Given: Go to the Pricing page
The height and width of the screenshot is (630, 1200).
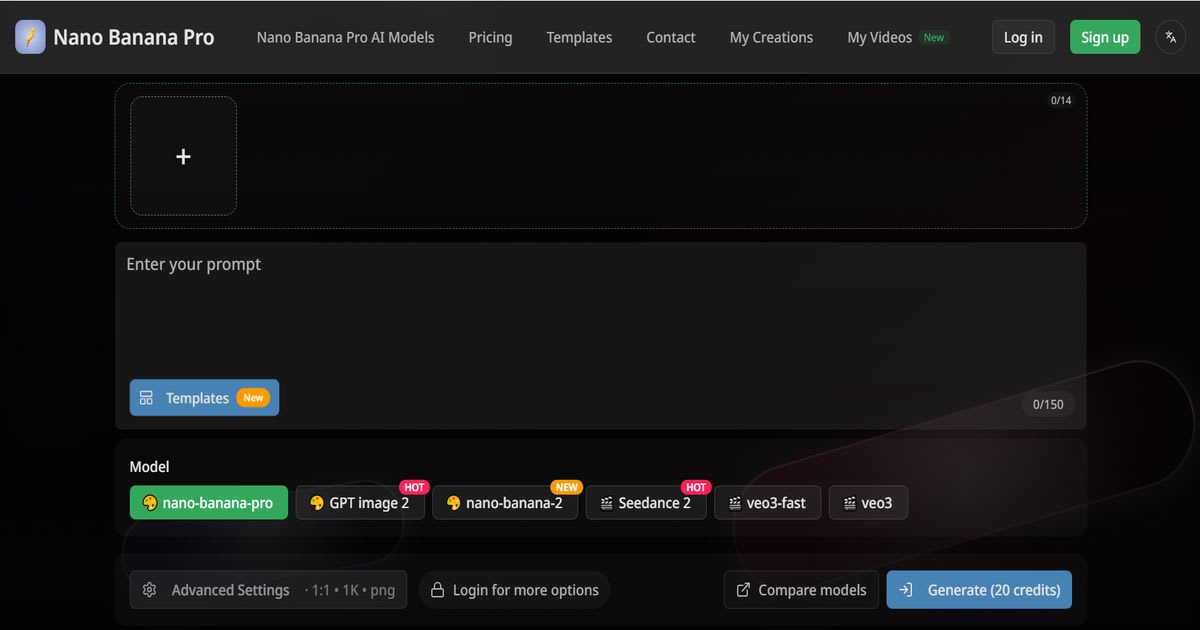Looking at the screenshot, I should tap(490, 37).
